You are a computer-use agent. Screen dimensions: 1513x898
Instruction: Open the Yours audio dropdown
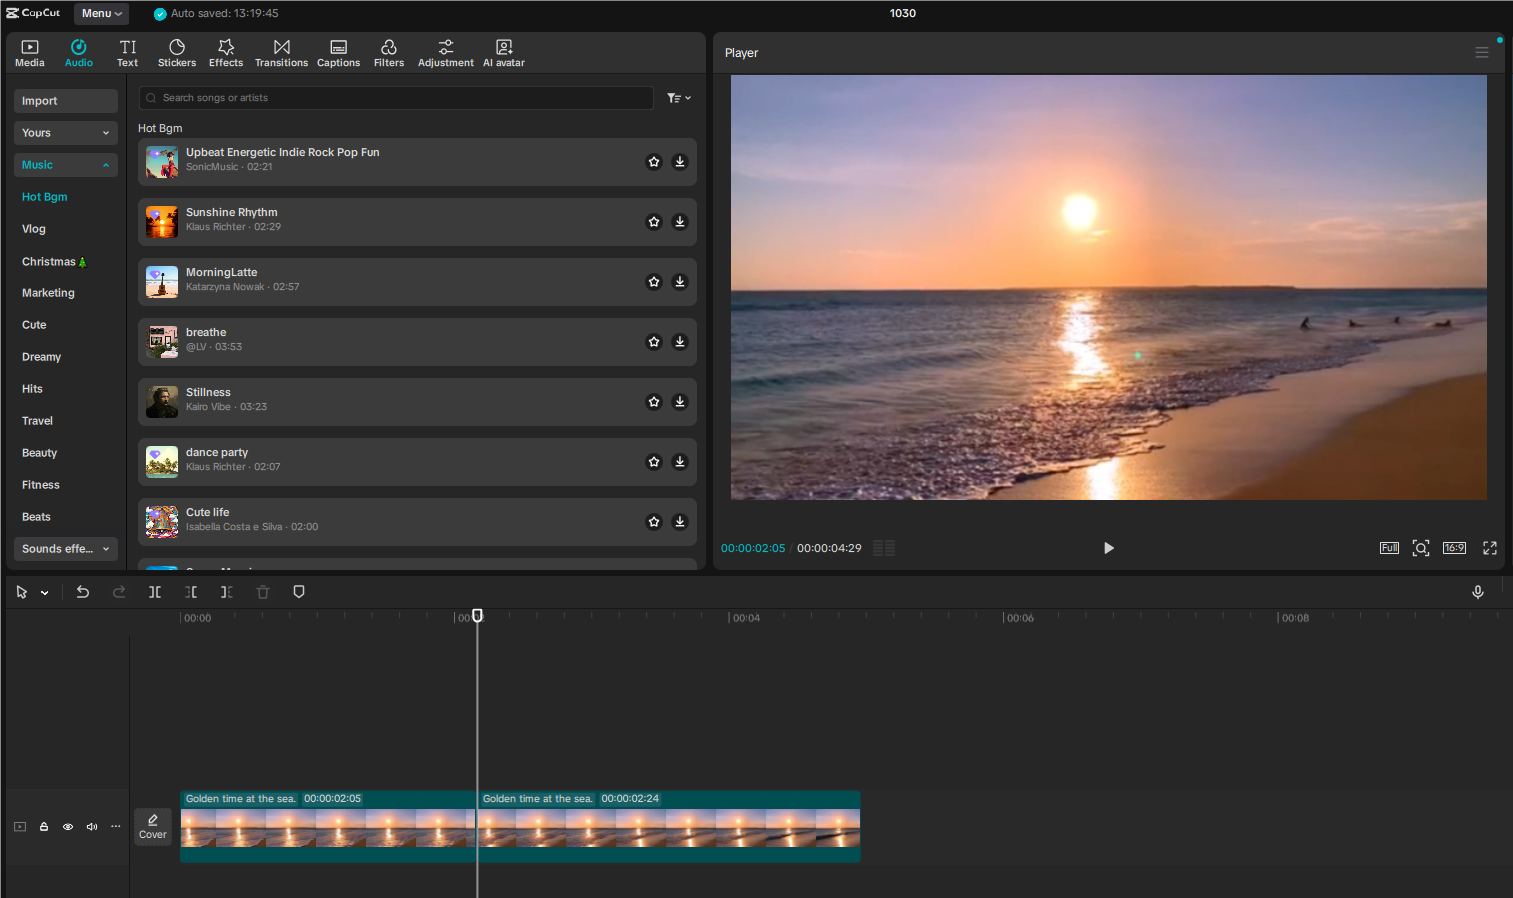click(x=65, y=132)
